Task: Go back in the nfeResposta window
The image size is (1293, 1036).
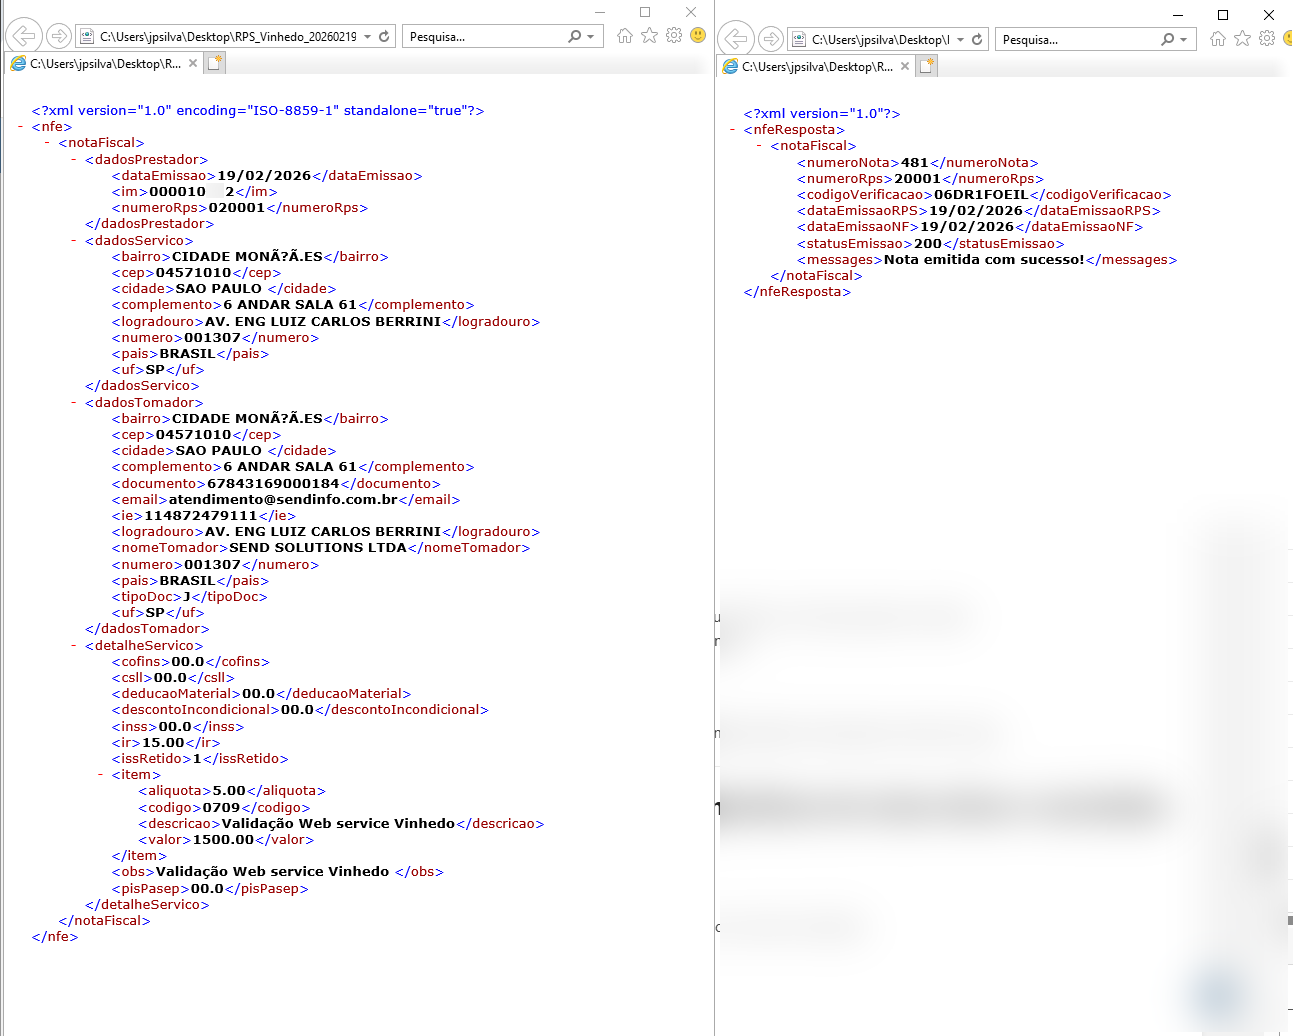Action: coord(736,39)
